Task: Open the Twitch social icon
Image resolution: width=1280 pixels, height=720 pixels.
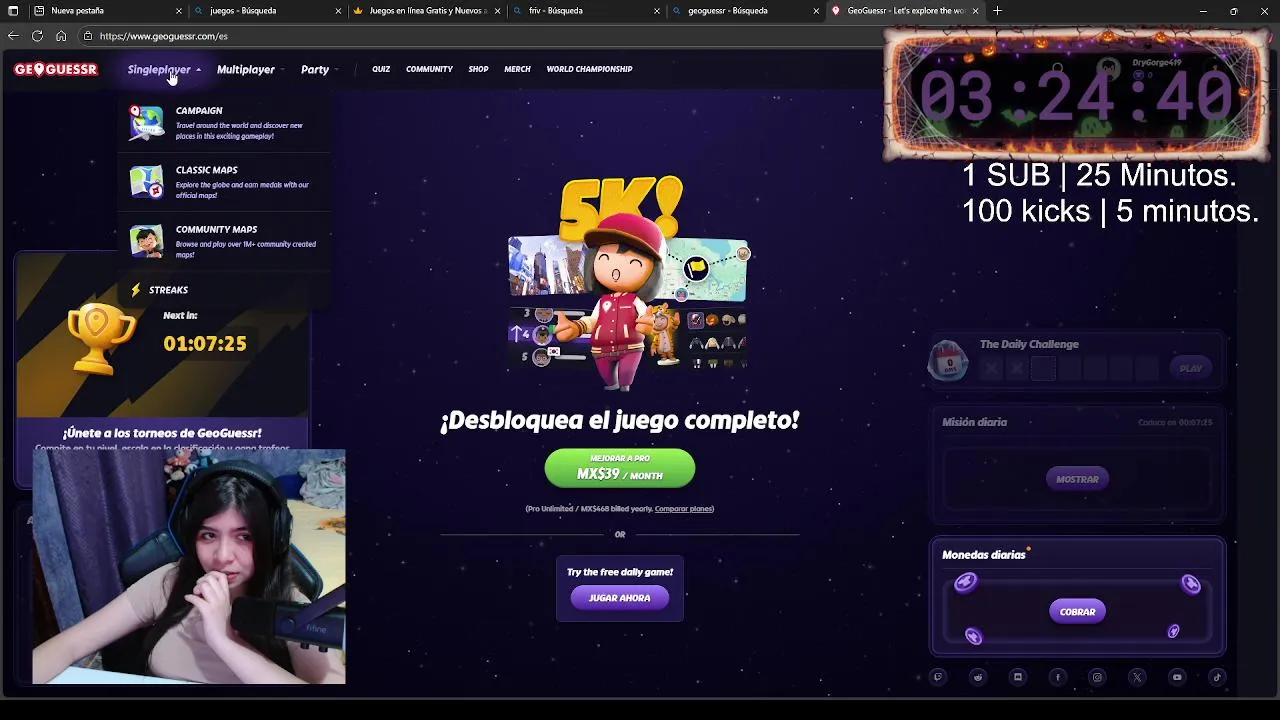Action: [x=938, y=677]
